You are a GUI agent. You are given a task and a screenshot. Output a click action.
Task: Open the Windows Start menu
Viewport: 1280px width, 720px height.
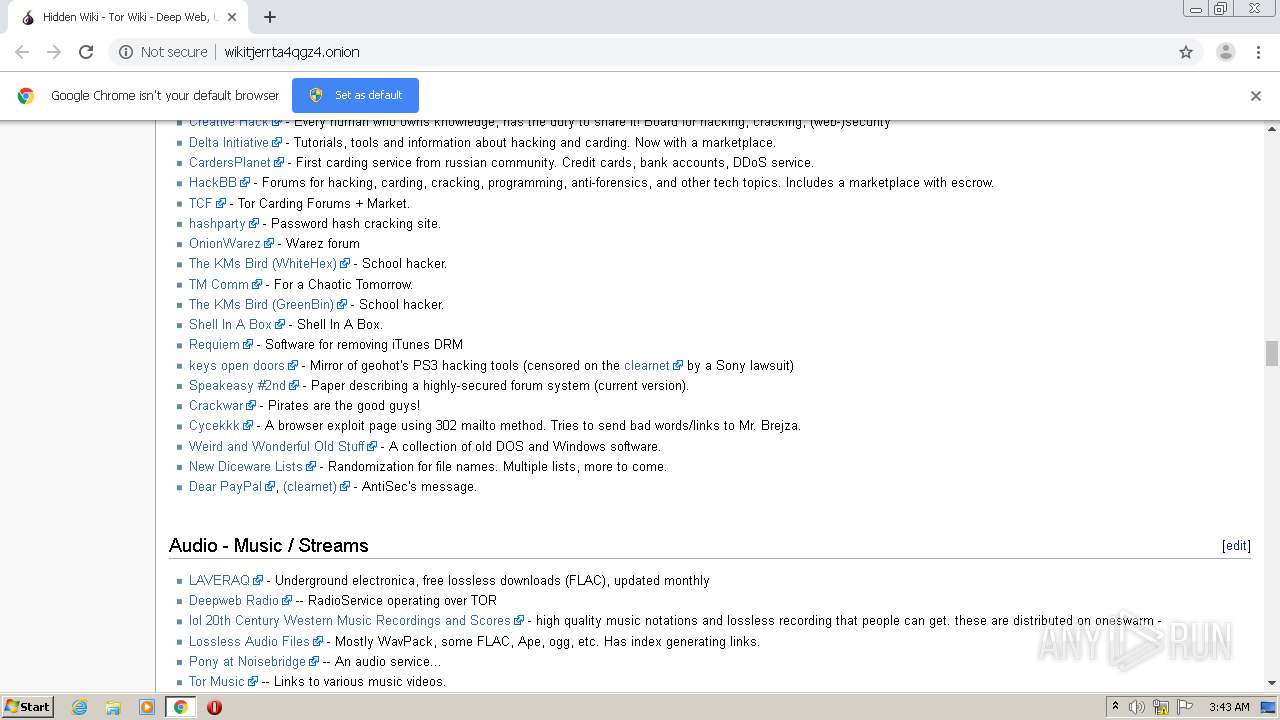[x=27, y=706]
